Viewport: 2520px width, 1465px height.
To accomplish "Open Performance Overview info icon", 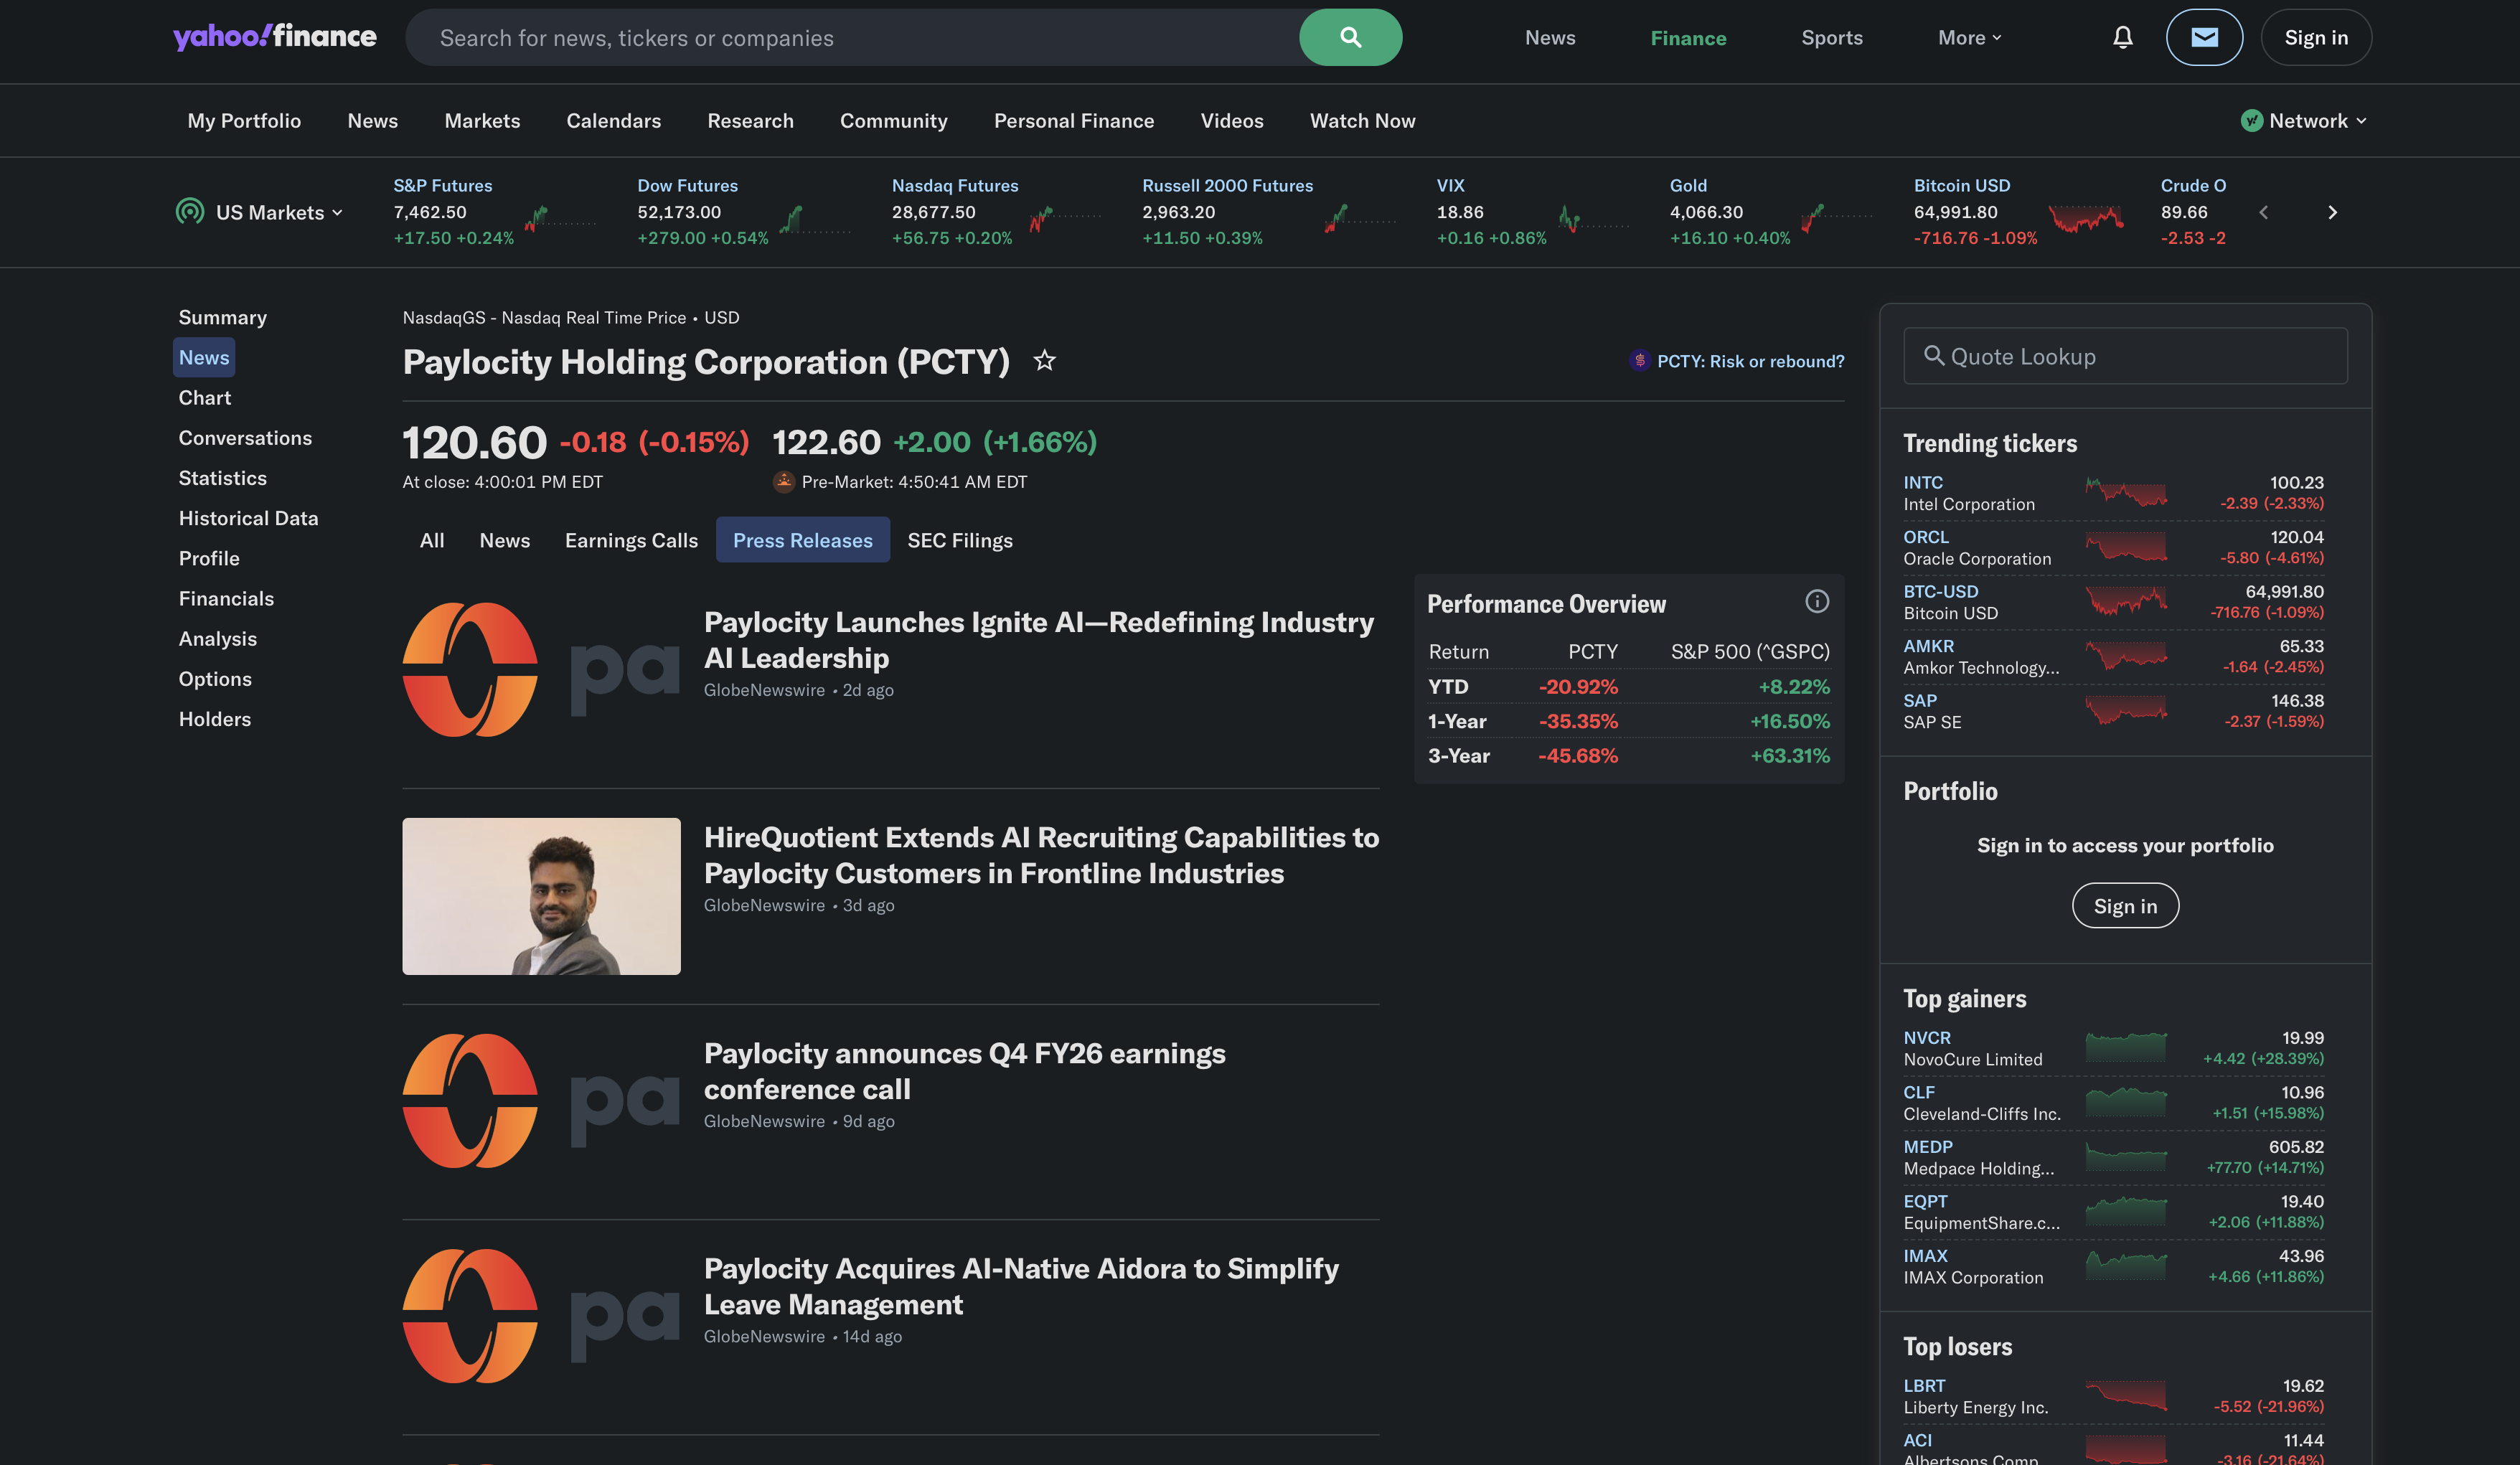I will point(1817,601).
